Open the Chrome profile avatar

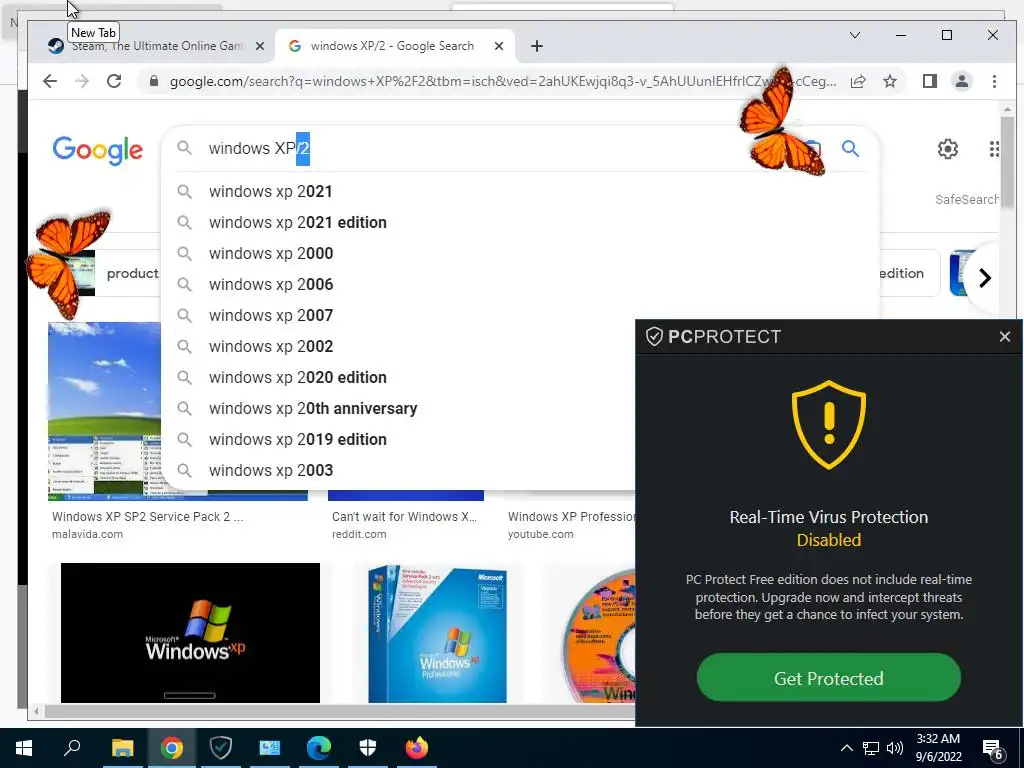click(x=962, y=82)
